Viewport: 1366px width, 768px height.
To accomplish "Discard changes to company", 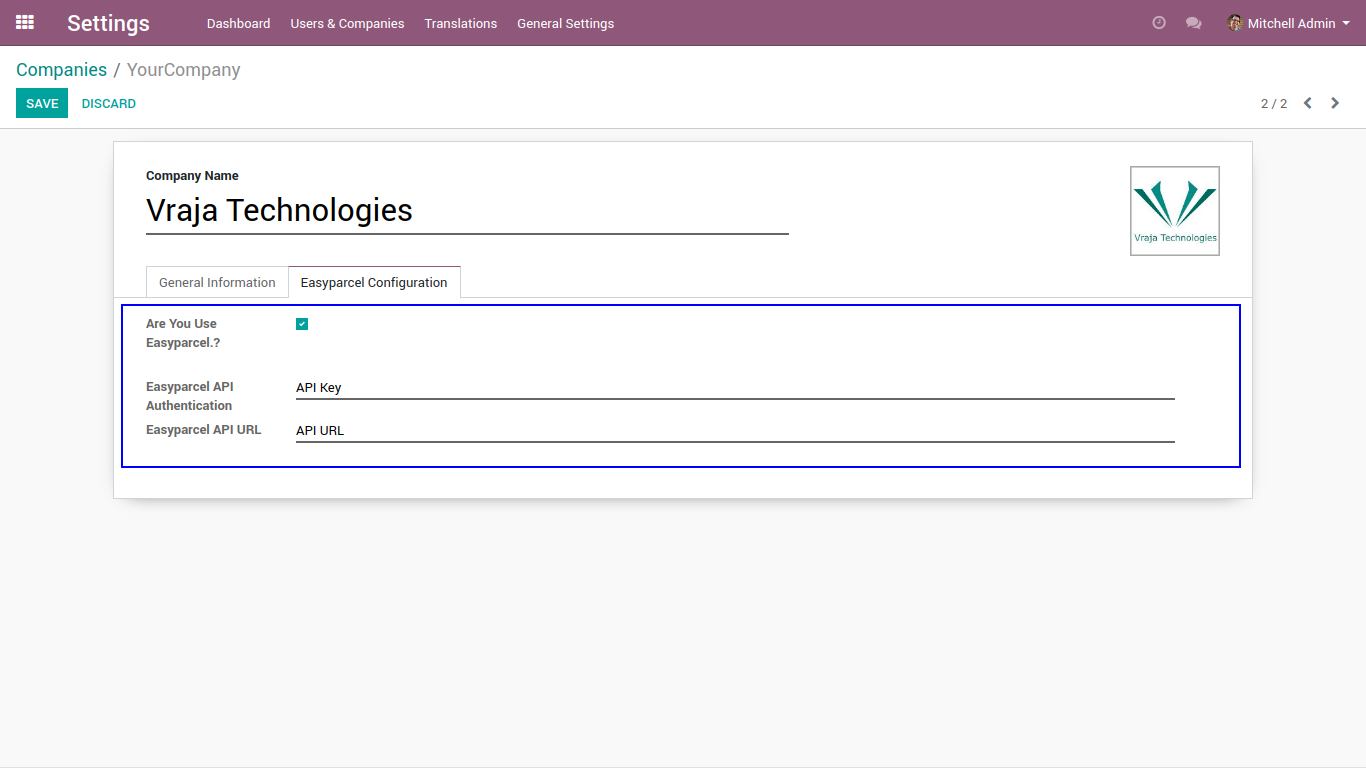I will tap(109, 104).
